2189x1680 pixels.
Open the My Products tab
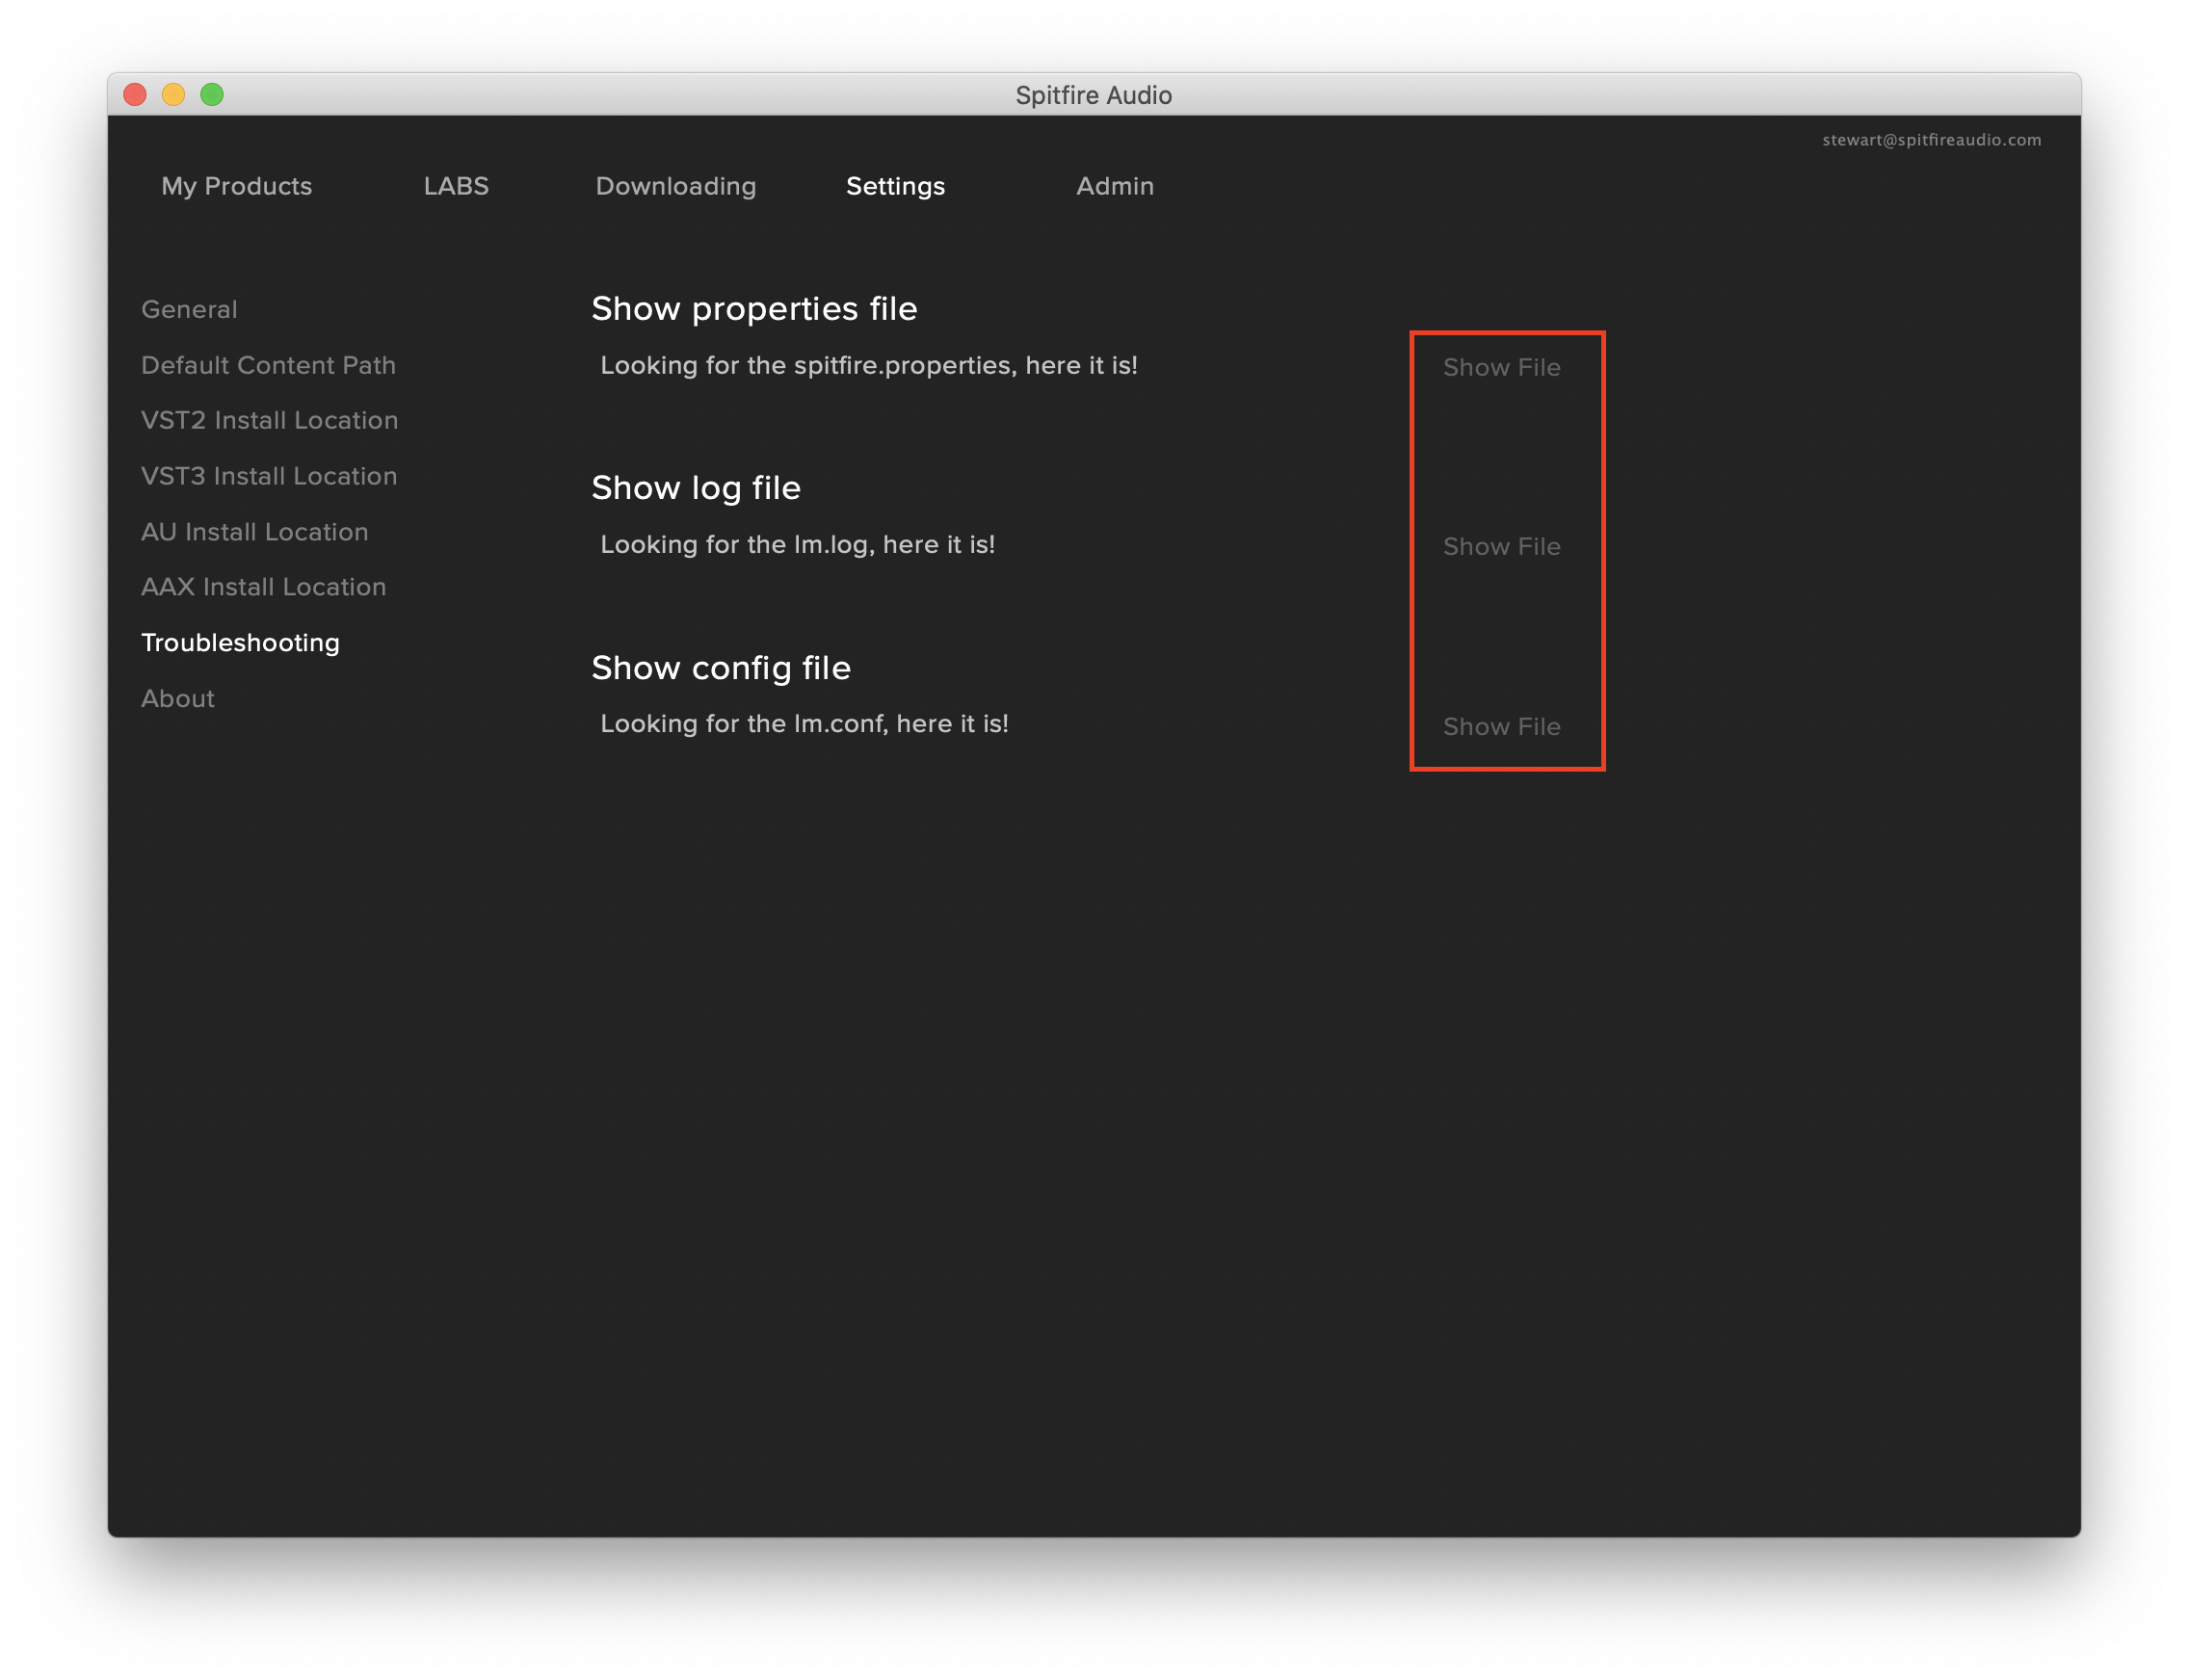point(237,186)
